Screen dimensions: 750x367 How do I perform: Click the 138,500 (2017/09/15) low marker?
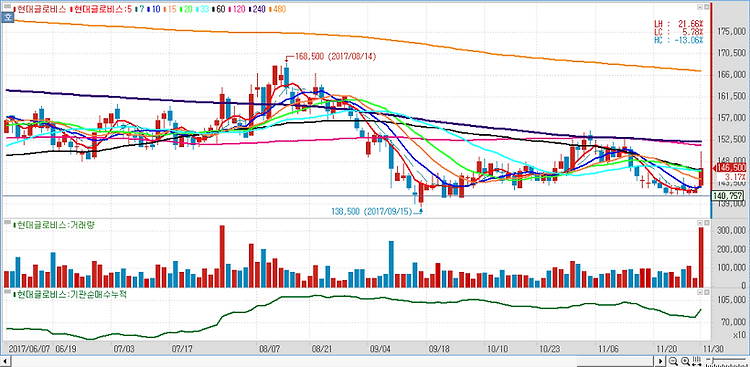371,211
